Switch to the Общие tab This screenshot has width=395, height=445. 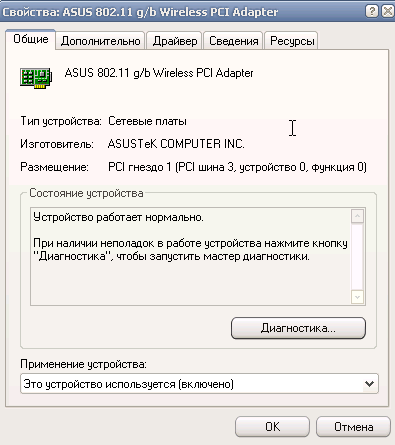[31, 39]
